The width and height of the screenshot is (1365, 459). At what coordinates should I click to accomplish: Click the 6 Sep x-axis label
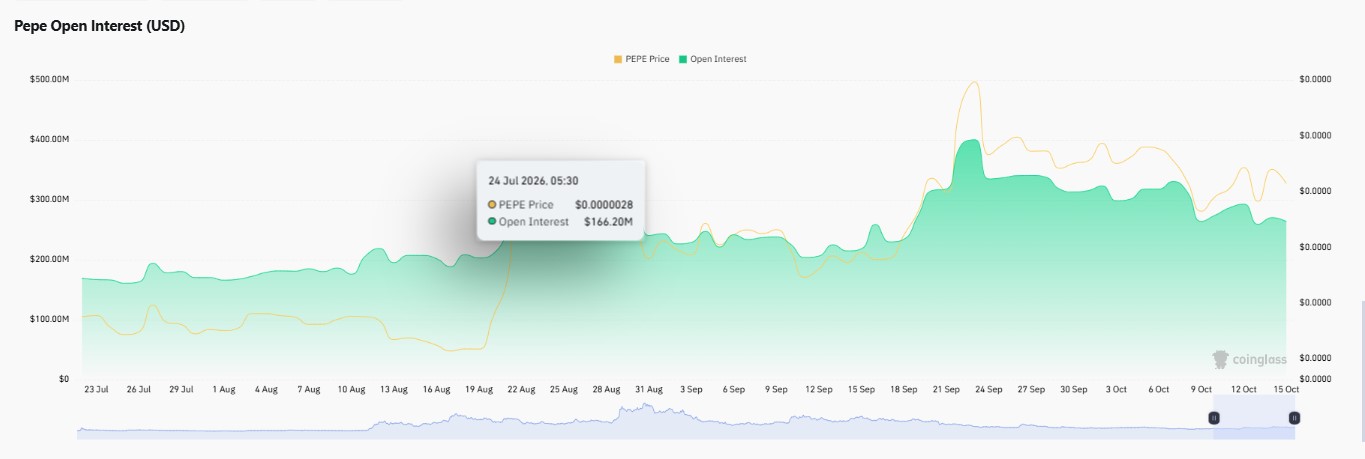click(x=733, y=388)
